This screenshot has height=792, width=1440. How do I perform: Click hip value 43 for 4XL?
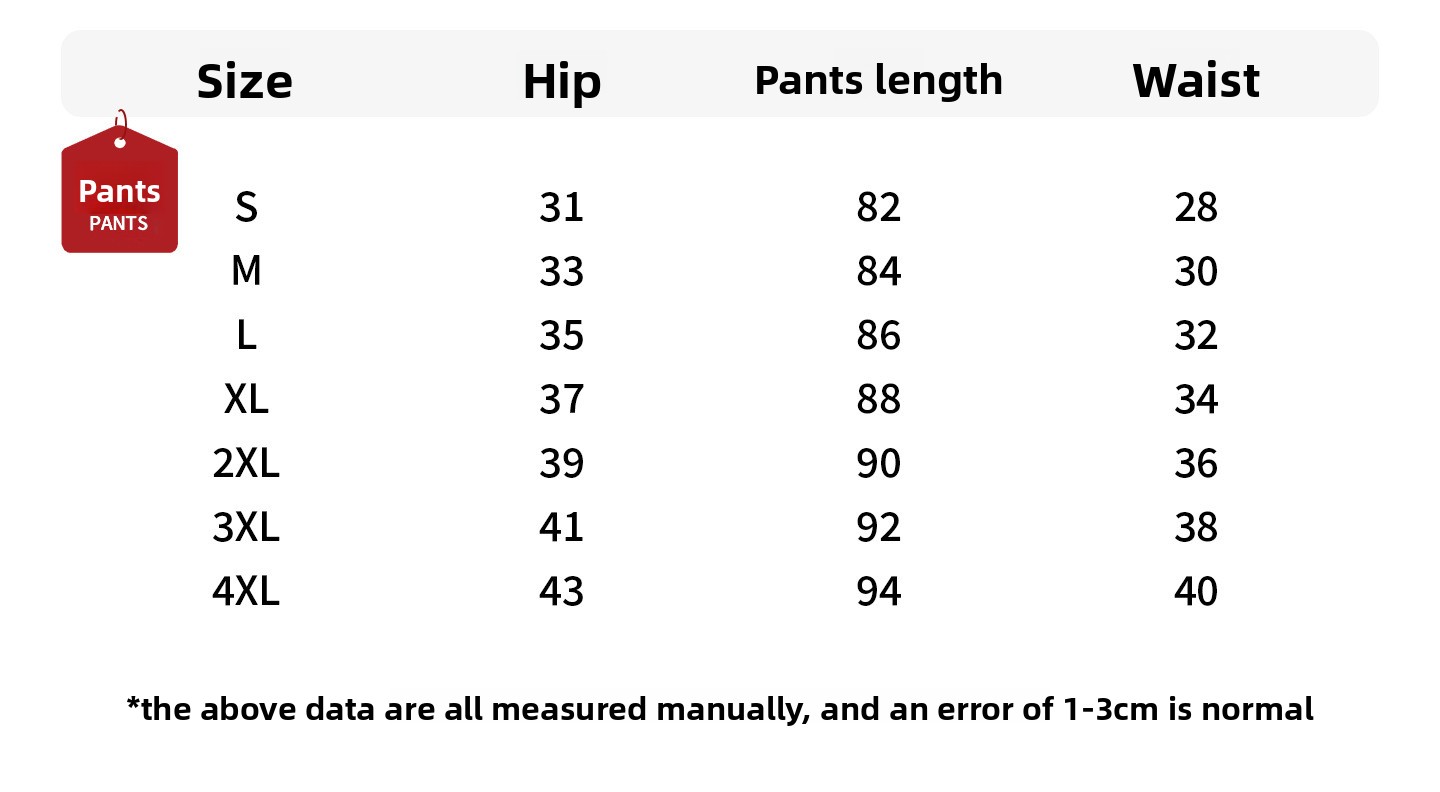pyautogui.click(x=561, y=592)
